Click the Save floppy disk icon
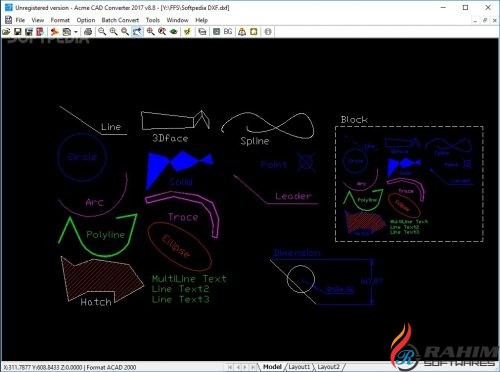Viewport: 500px width, 372px height. [18, 32]
